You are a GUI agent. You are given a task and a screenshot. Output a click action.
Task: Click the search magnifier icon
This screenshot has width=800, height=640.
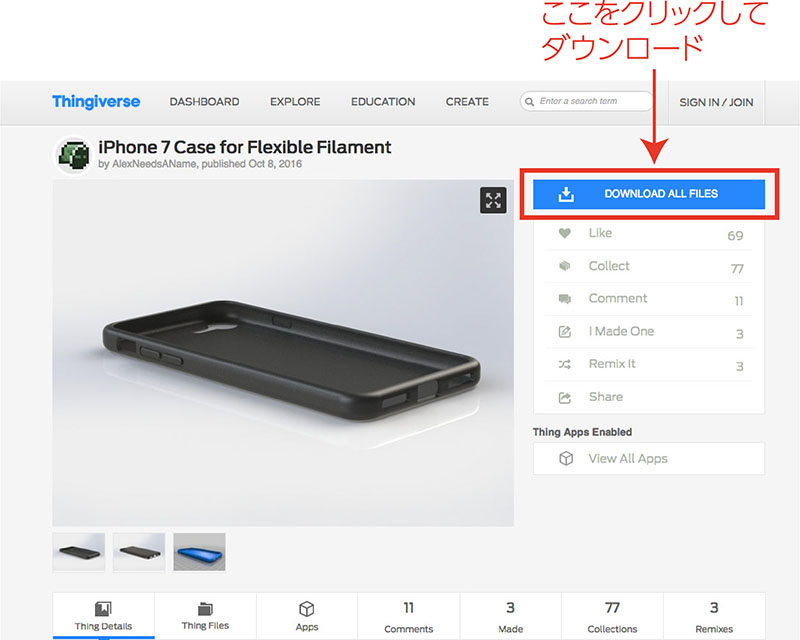coord(530,102)
